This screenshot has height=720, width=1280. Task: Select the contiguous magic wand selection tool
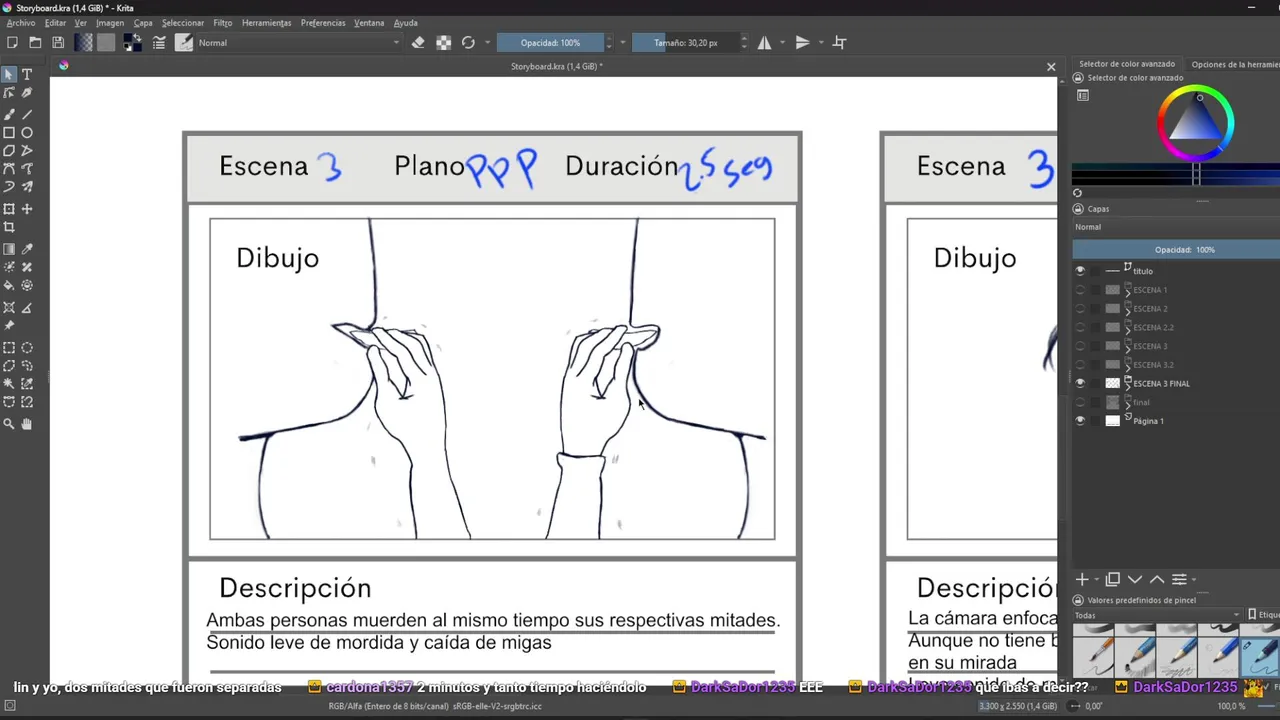pos(9,384)
